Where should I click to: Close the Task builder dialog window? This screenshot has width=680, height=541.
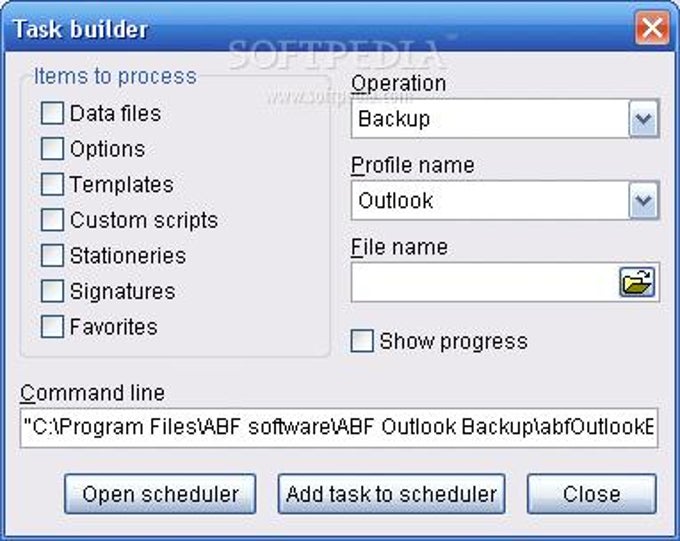pos(653,27)
